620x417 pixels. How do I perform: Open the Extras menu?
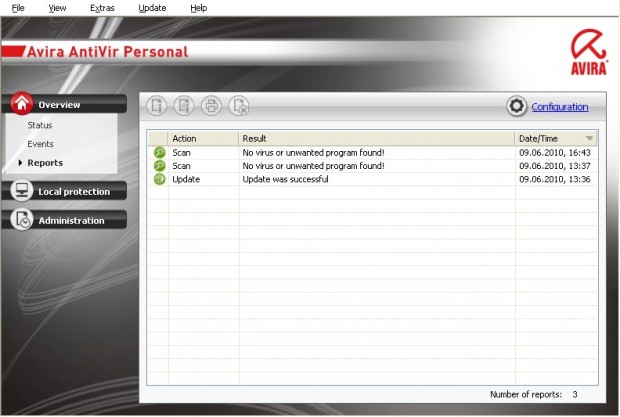[x=102, y=8]
